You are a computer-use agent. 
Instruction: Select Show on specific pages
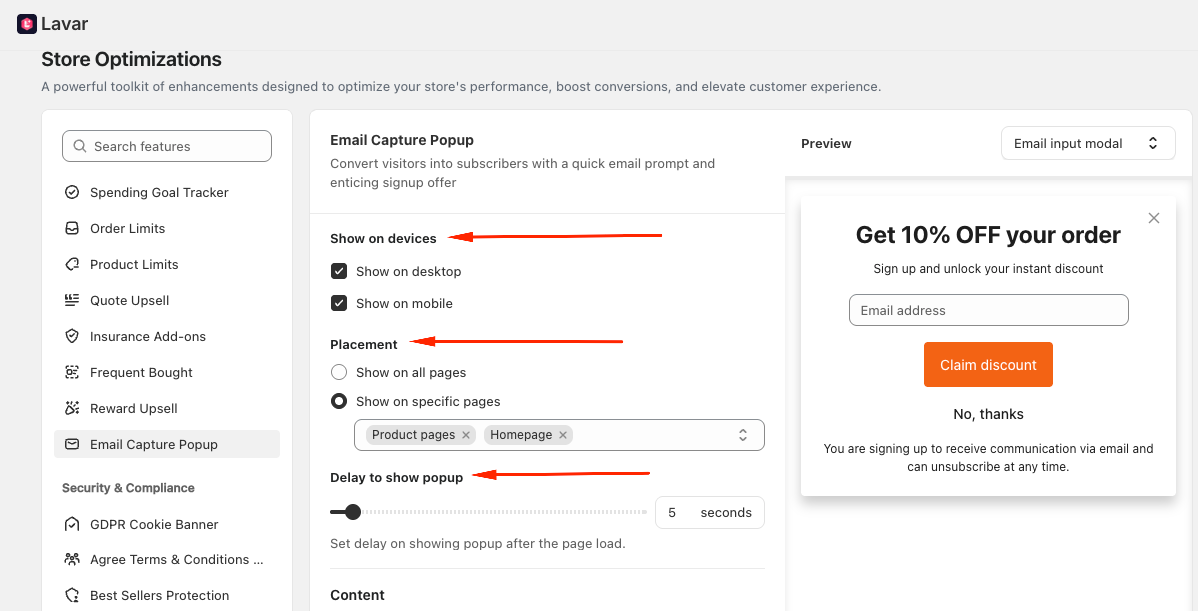(338, 401)
